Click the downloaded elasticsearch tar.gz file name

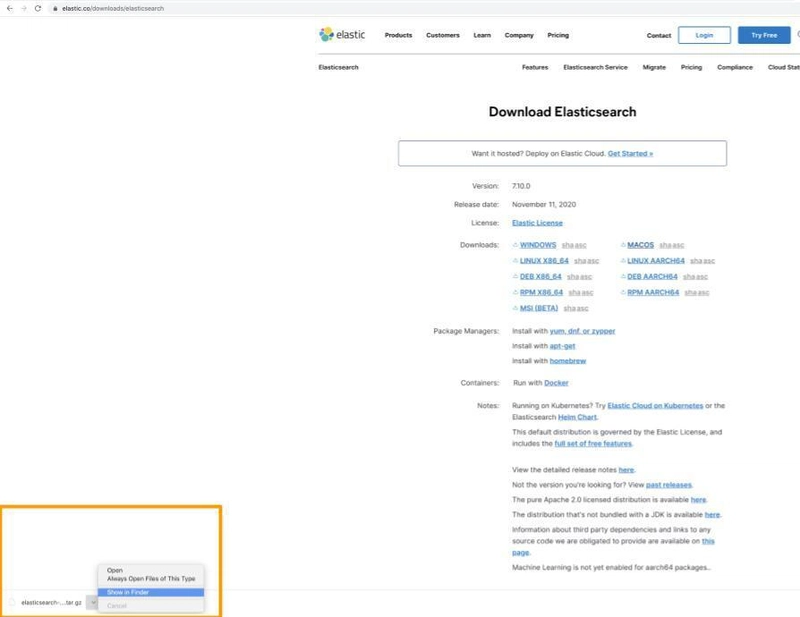click(x=51, y=603)
